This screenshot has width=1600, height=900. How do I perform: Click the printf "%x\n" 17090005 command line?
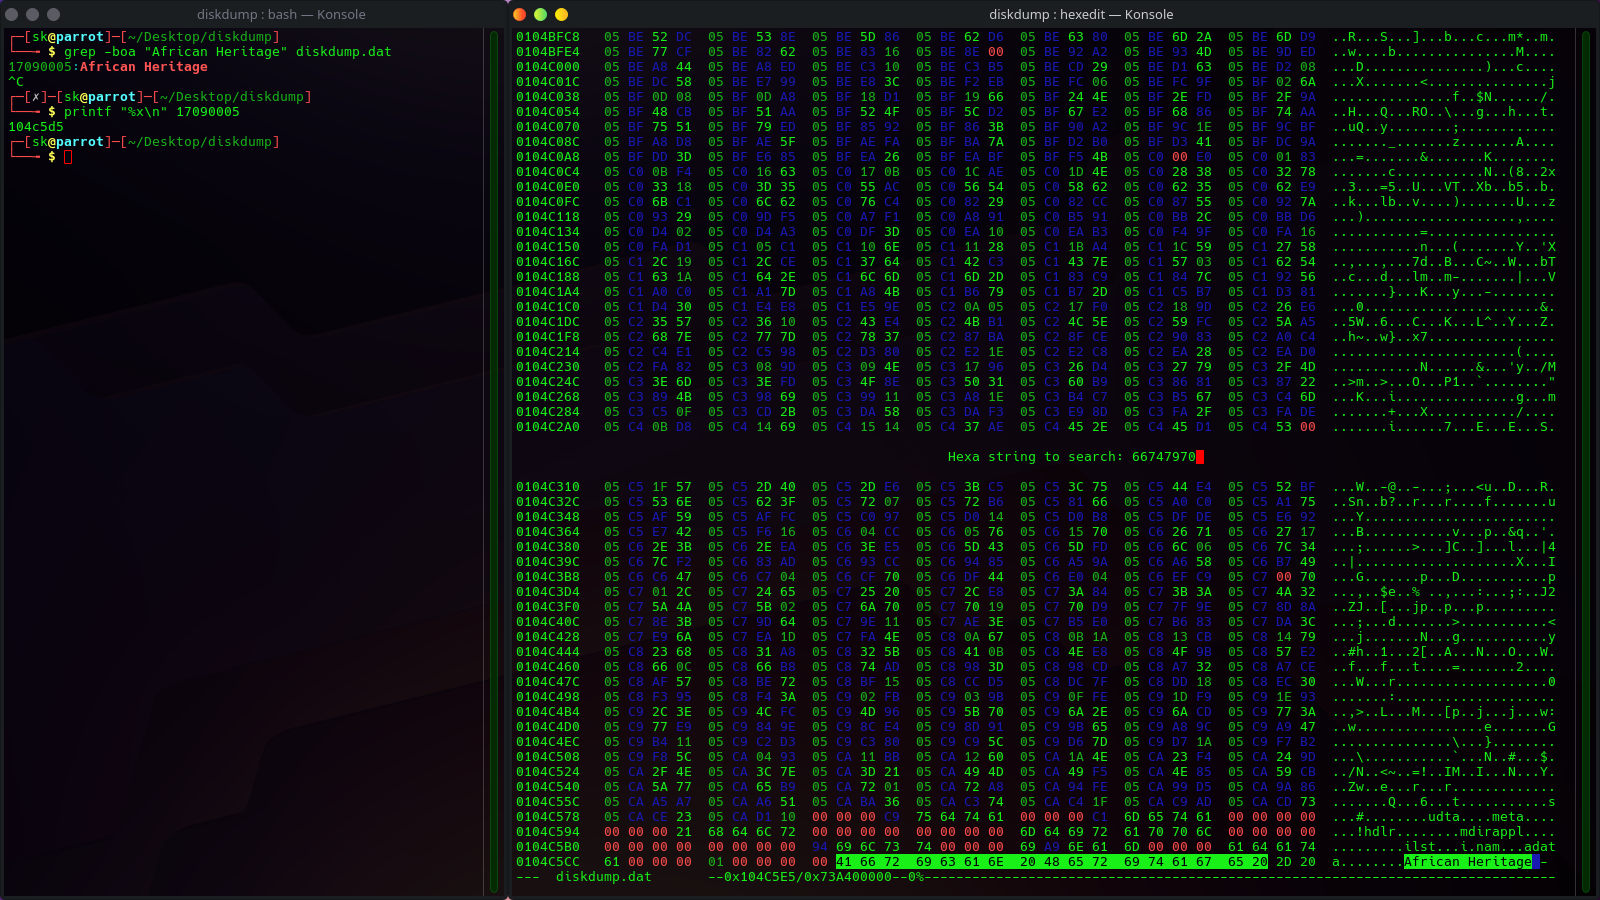[152, 112]
